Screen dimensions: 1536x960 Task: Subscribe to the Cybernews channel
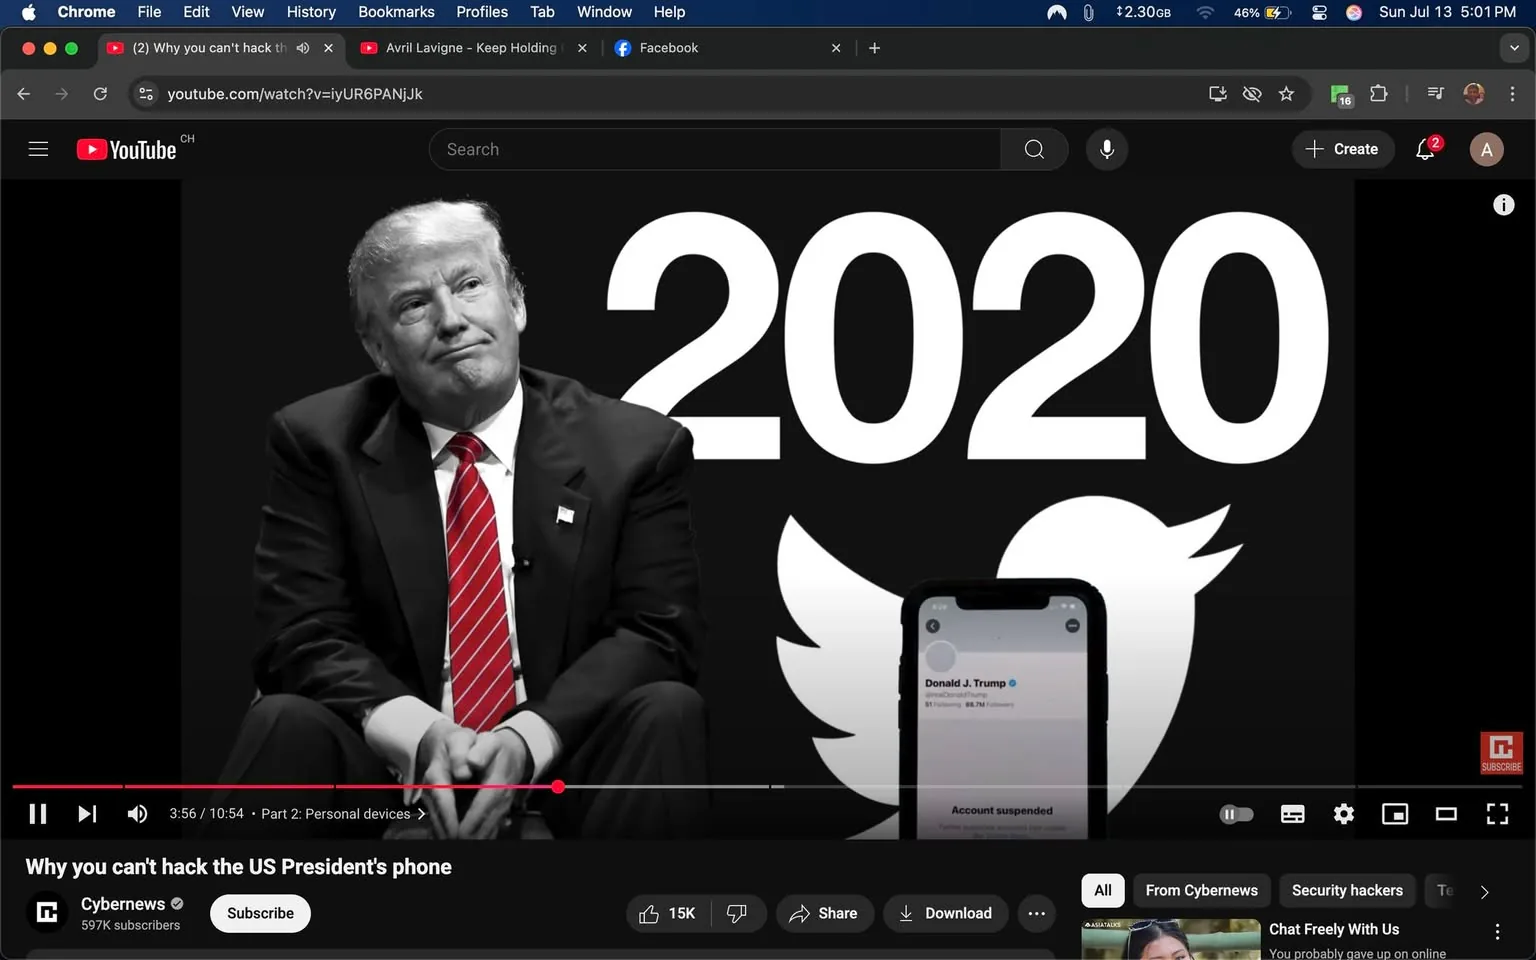click(x=260, y=913)
